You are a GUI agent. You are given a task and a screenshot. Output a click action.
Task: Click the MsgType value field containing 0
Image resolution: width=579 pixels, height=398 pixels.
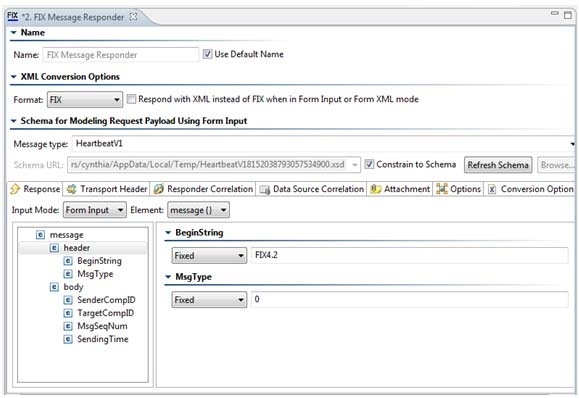pos(410,299)
